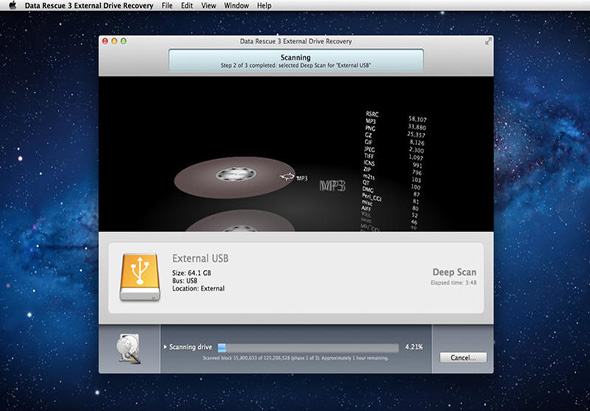The height and width of the screenshot is (411, 590).
Task: Click the spinning disk platter in the animation
Action: click(x=235, y=177)
